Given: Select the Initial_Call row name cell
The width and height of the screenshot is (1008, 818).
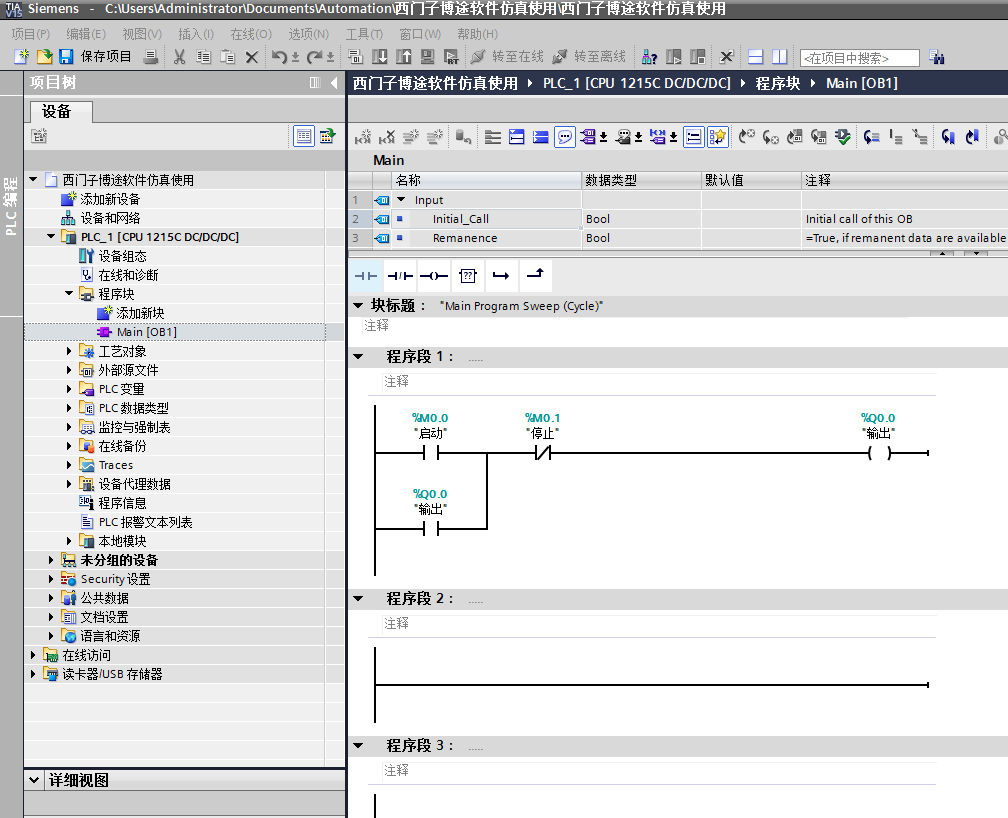Looking at the screenshot, I should [x=487, y=219].
